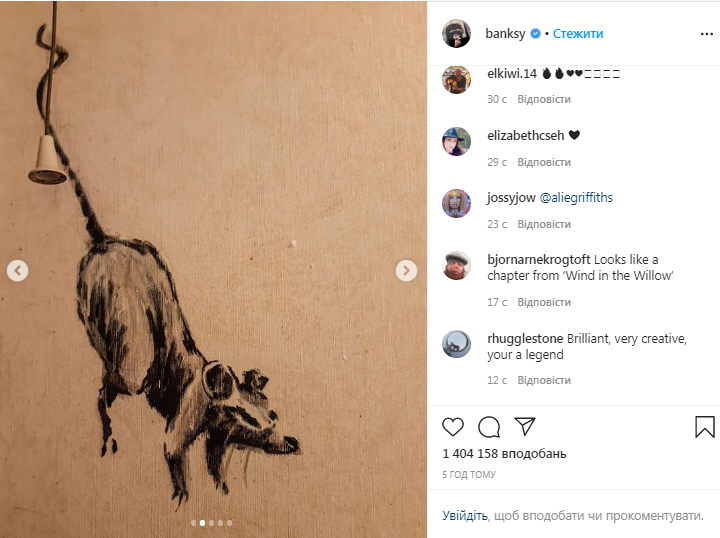720x538 pixels.
Task: Save the post with the bookmark icon
Action: click(705, 427)
